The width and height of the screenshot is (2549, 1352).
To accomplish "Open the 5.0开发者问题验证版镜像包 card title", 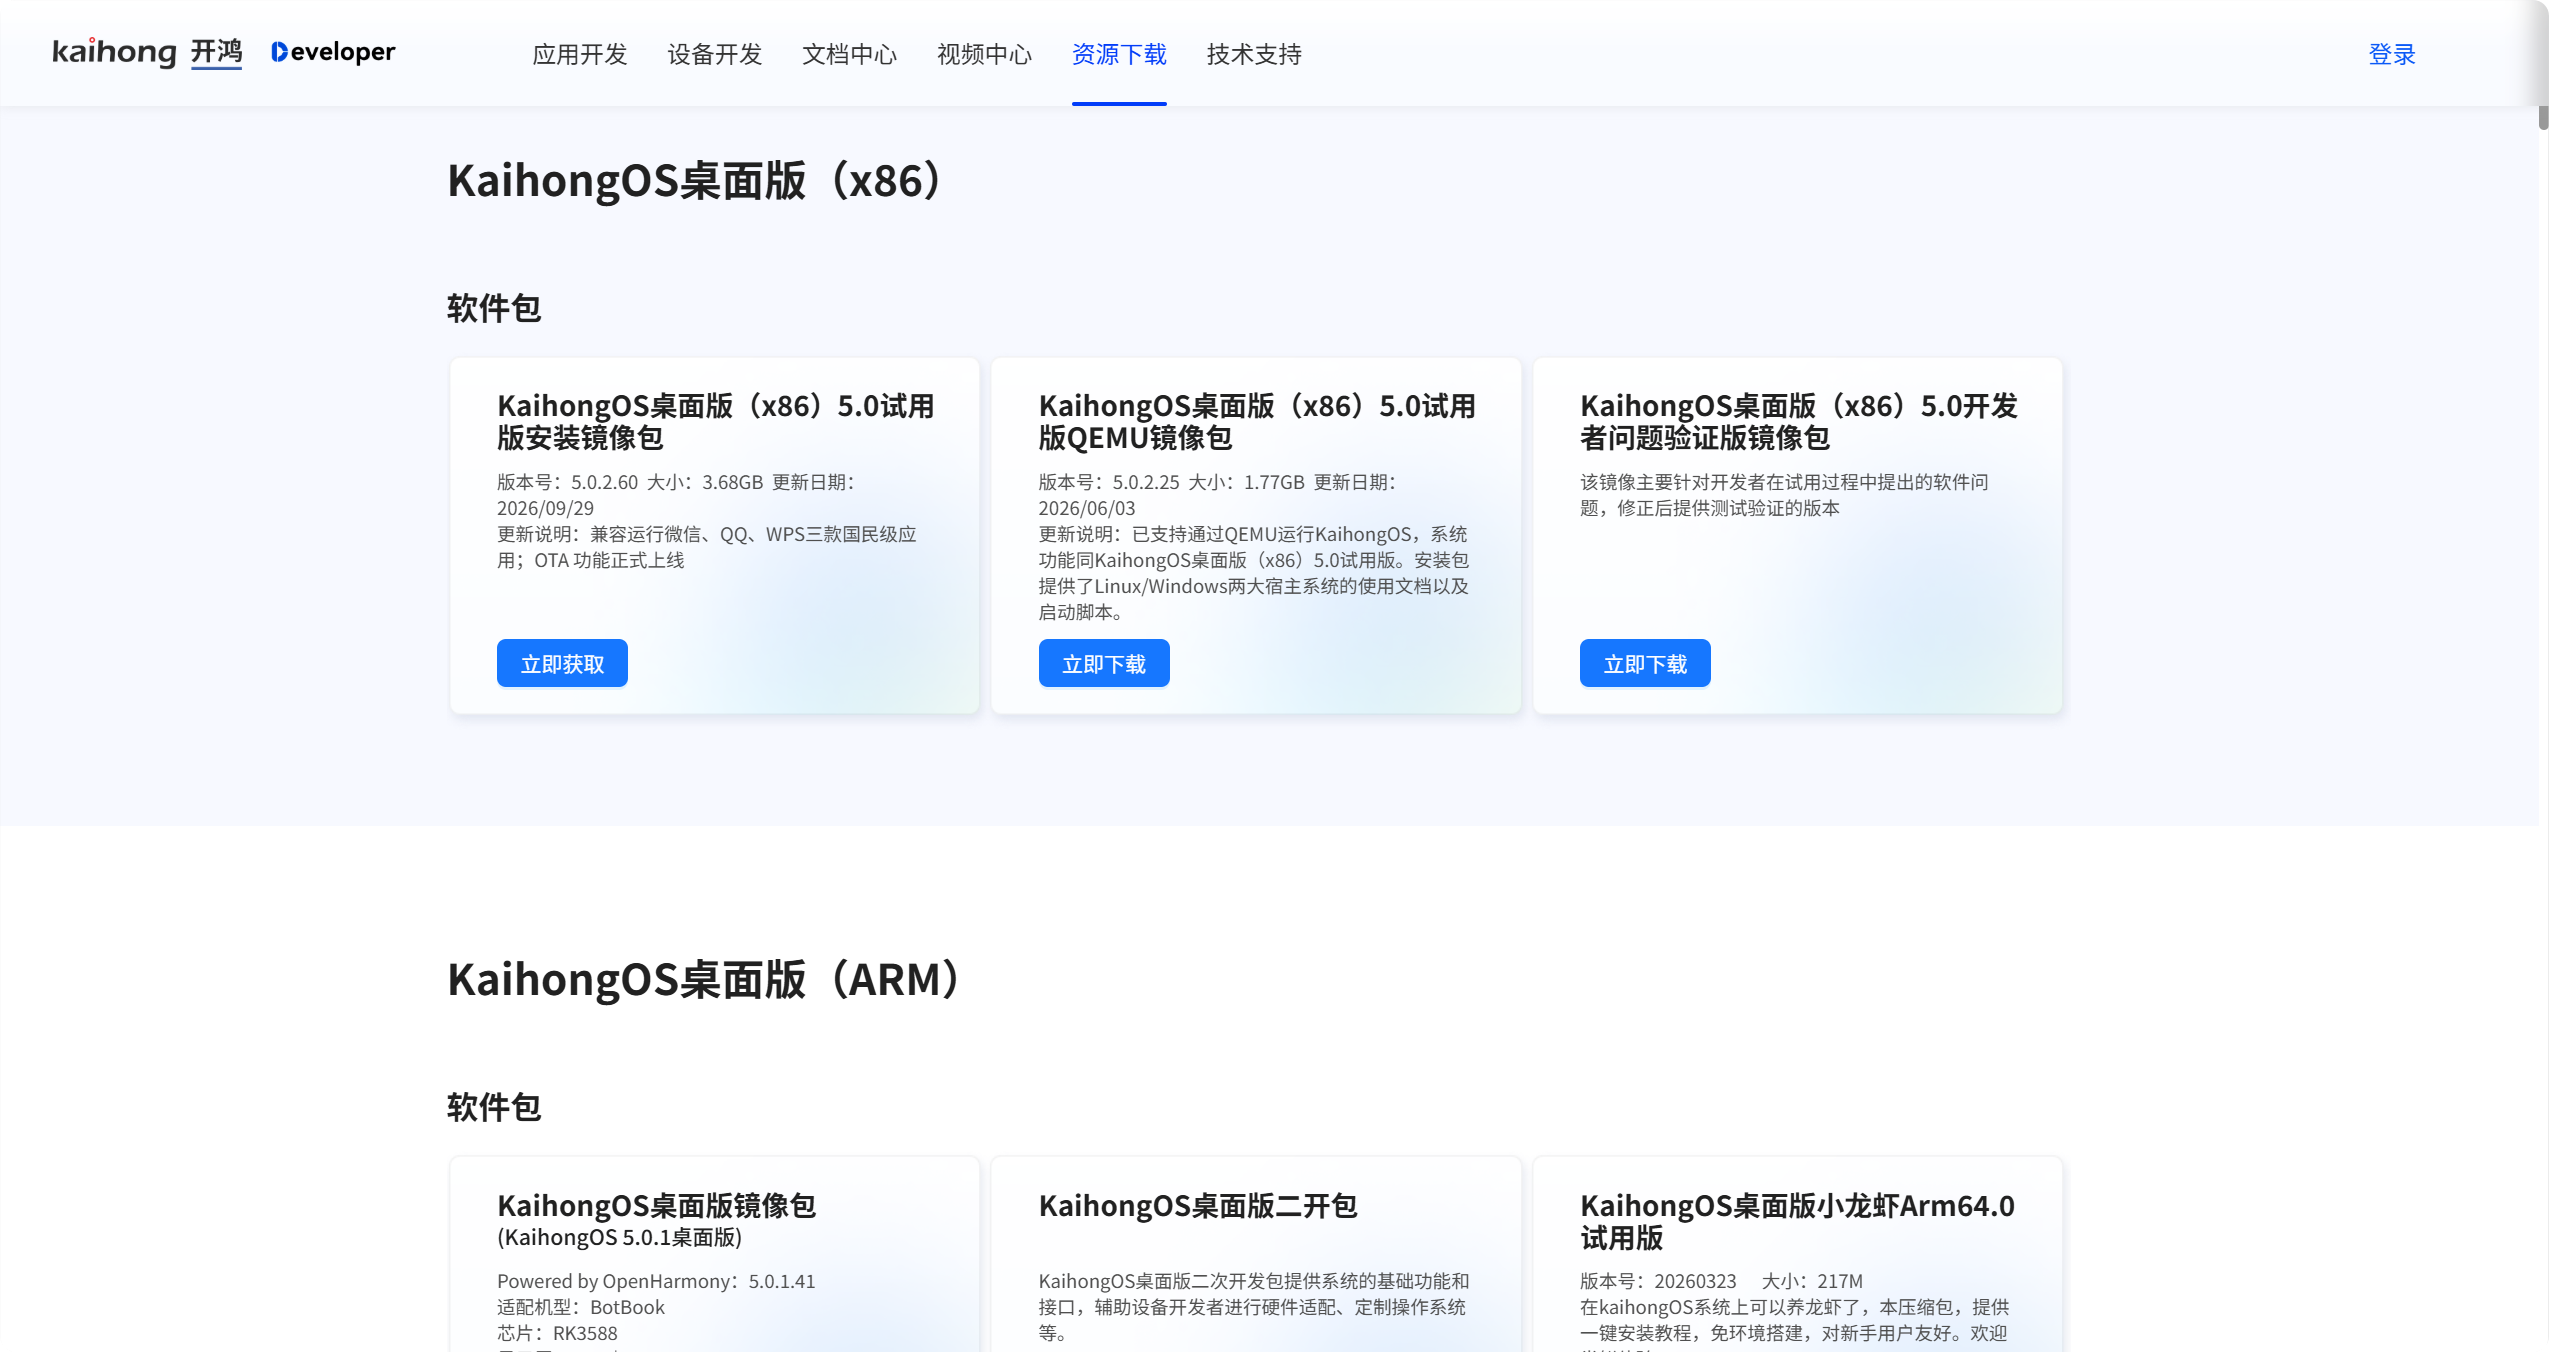I will click(1799, 422).
